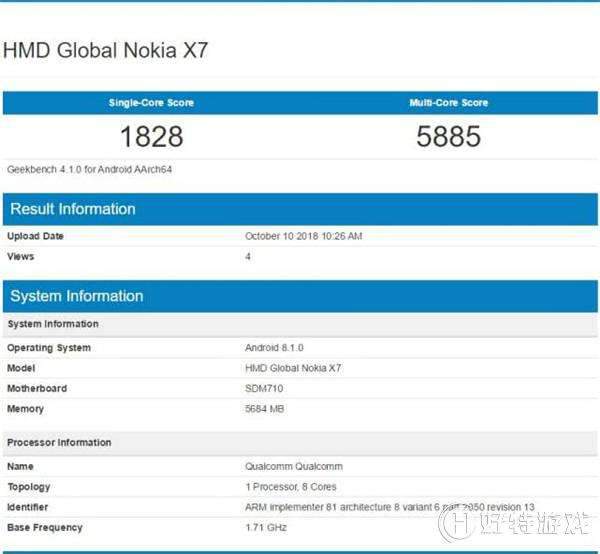Screen dimensions: 600x554
Task: Click the HMD Global Nokia X7 page title
Action: (105, 51)
